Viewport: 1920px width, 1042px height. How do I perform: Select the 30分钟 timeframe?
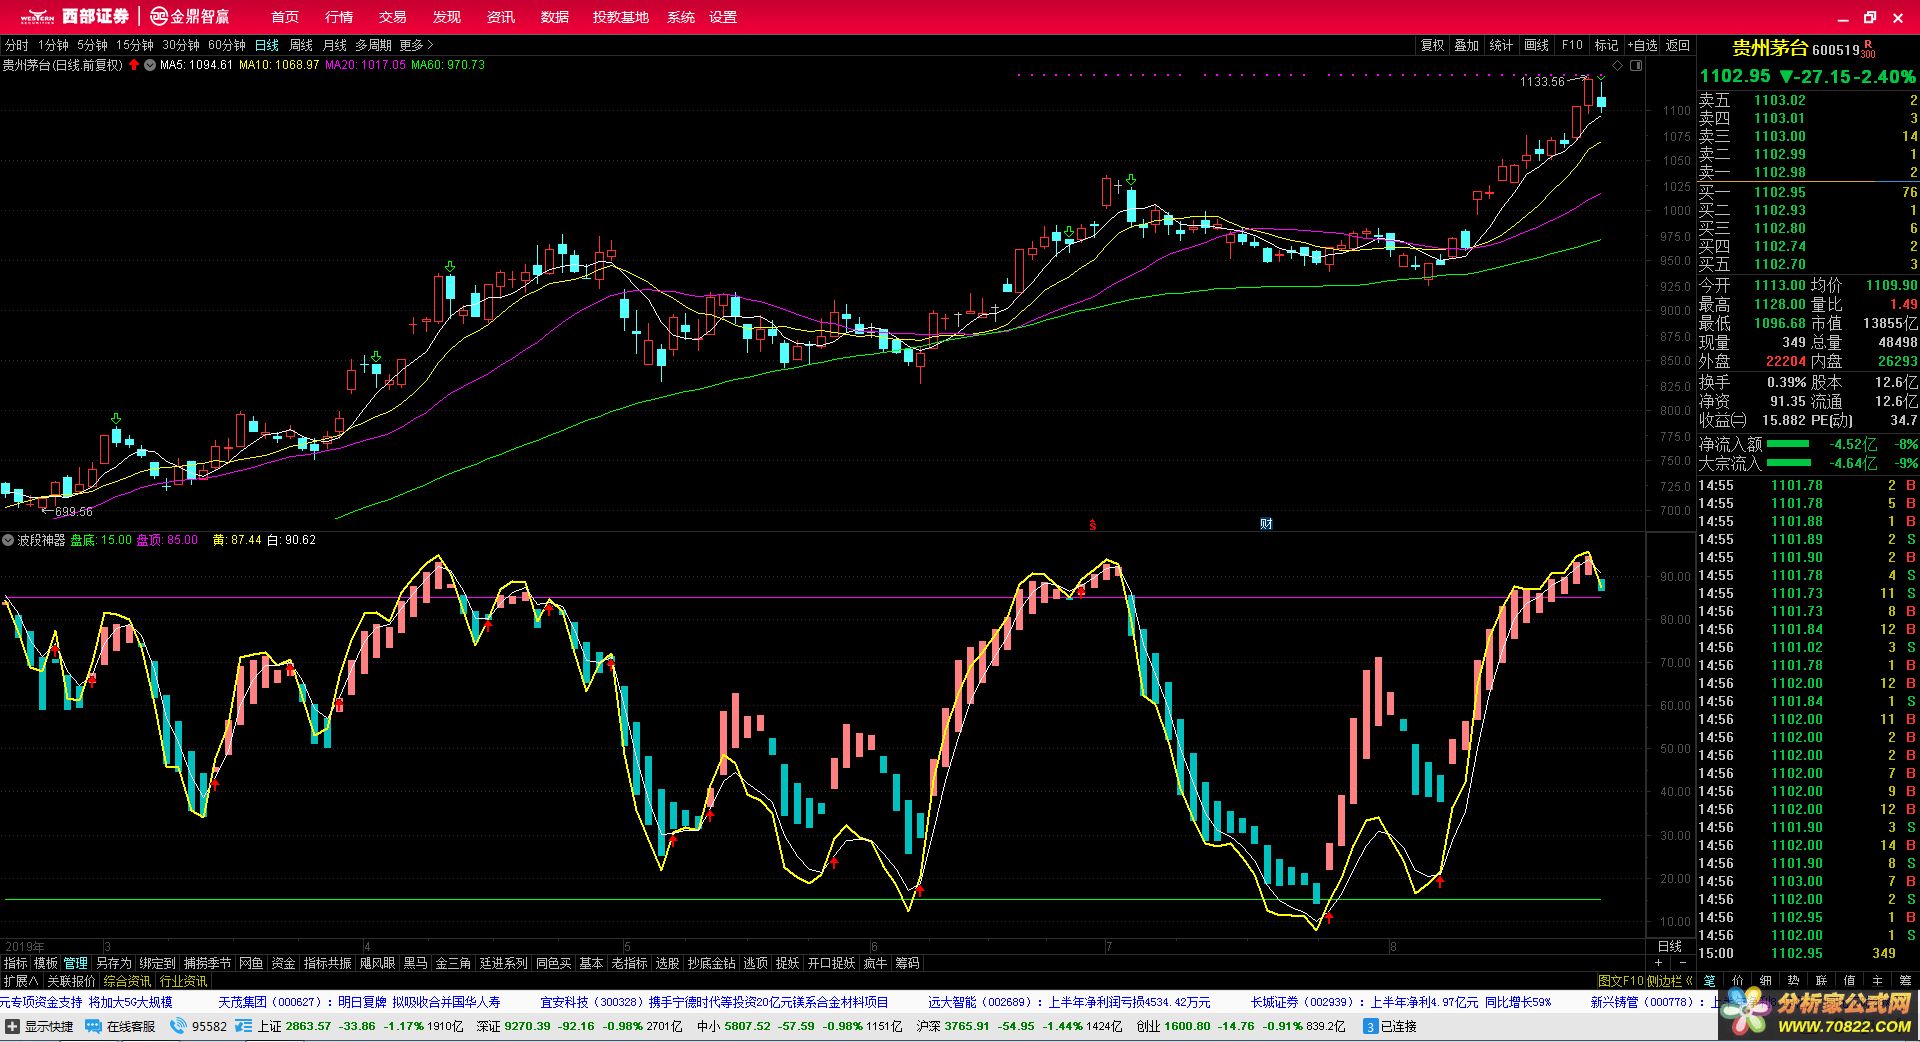pyautogui.click(x=181, y=45)
